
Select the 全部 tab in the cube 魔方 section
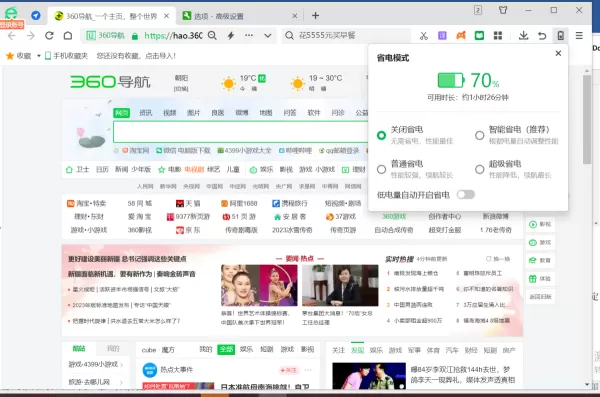pos(226,349)
